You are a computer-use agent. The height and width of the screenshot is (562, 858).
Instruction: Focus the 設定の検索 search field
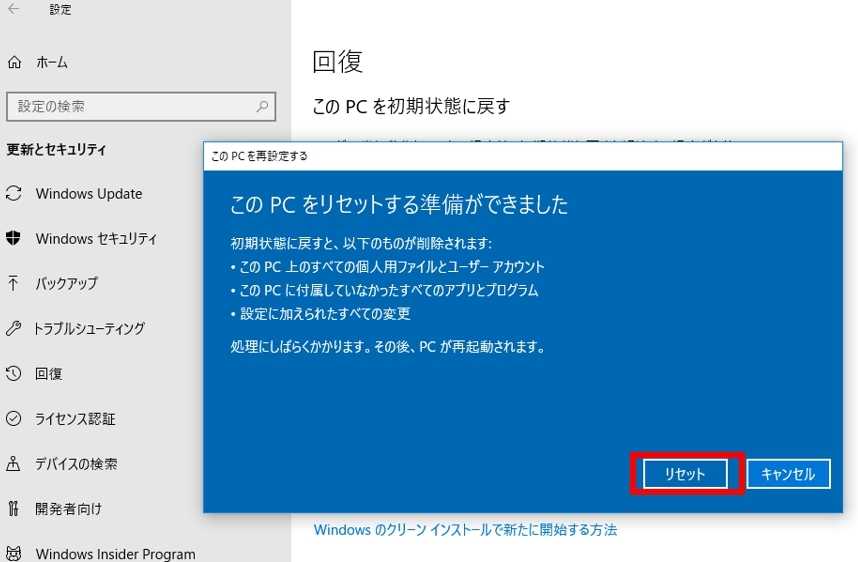pos(130,106)
